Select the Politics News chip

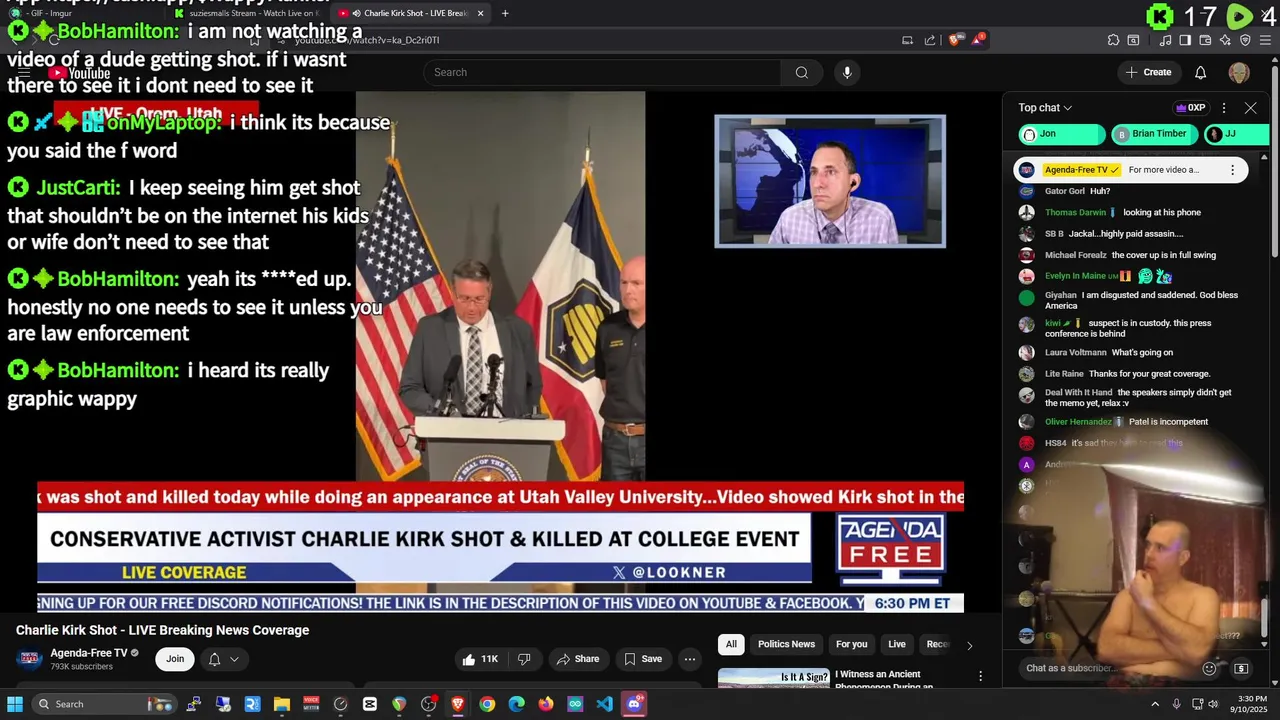pyautogui.click(x=786, y=645)
